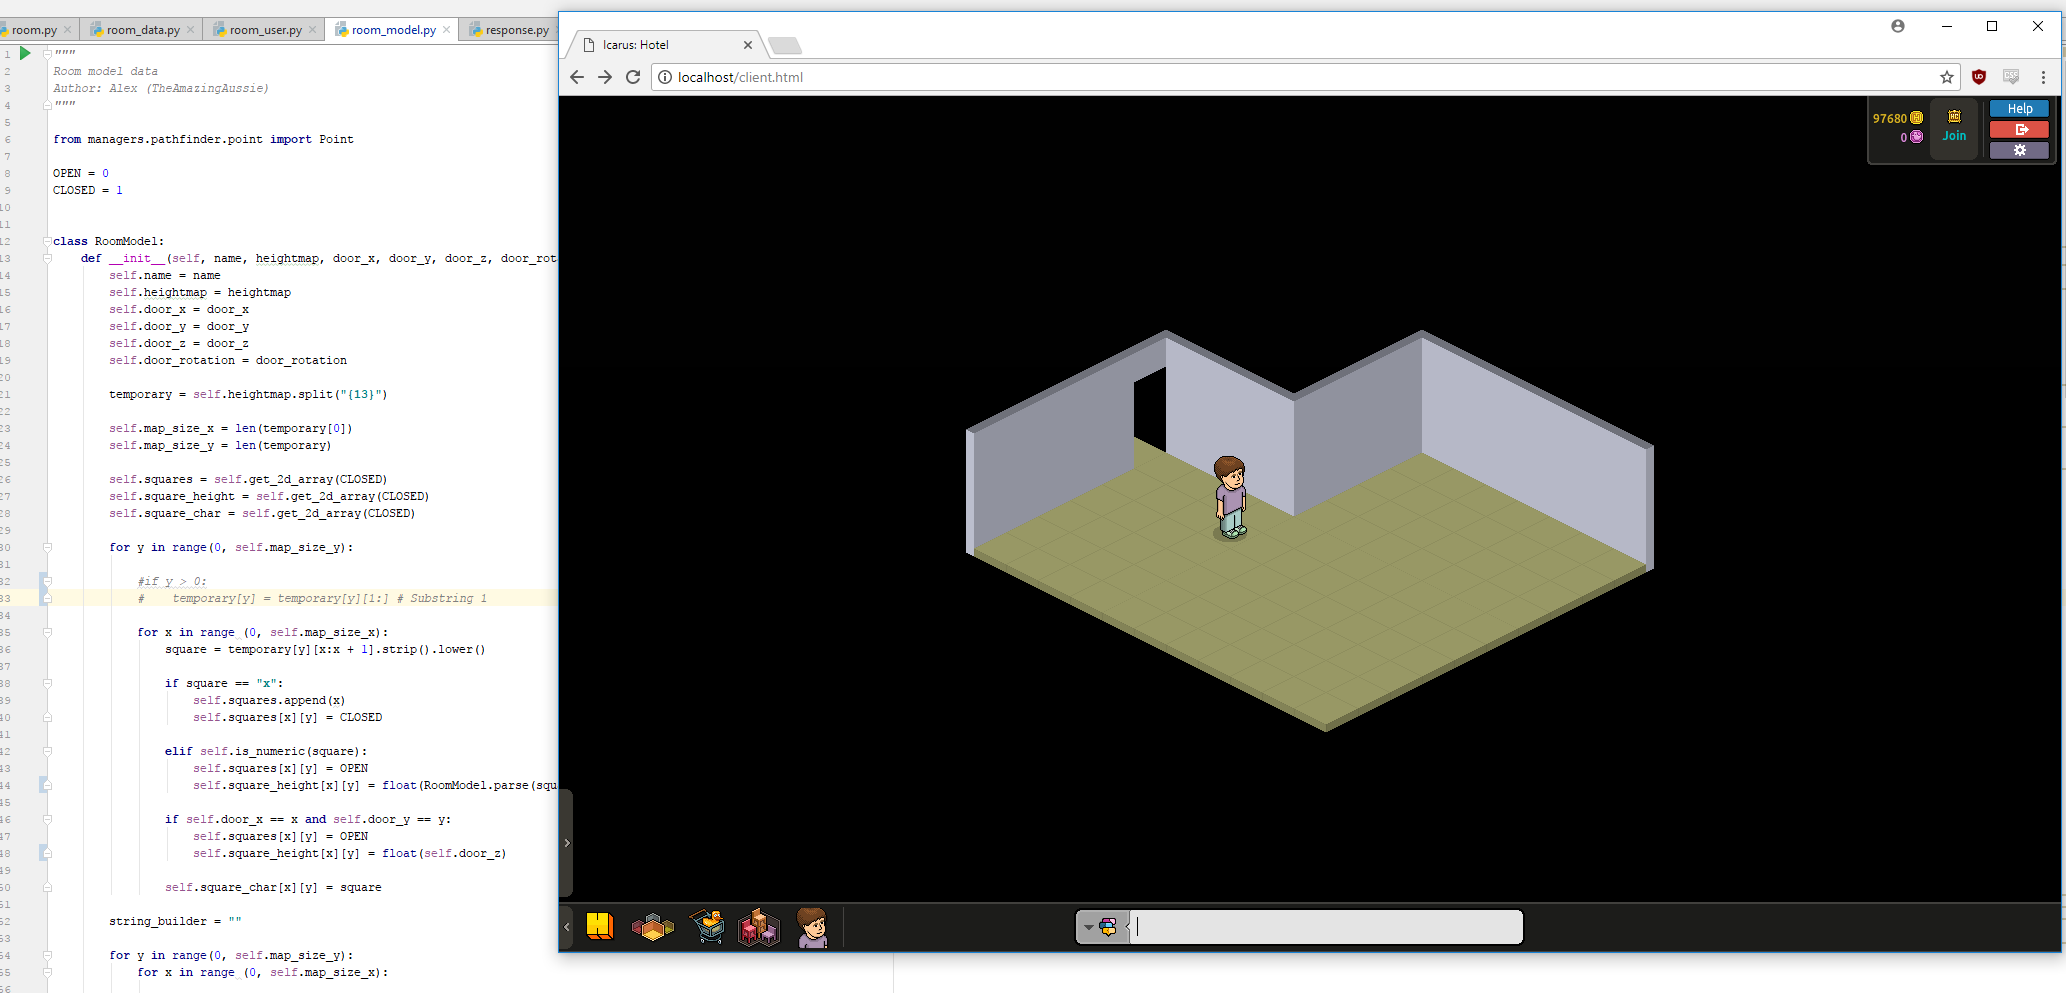The height and width of the screenshot is (993, 2066).
Task: Close the room.py editor tab
Action: (x=68, y=30)
